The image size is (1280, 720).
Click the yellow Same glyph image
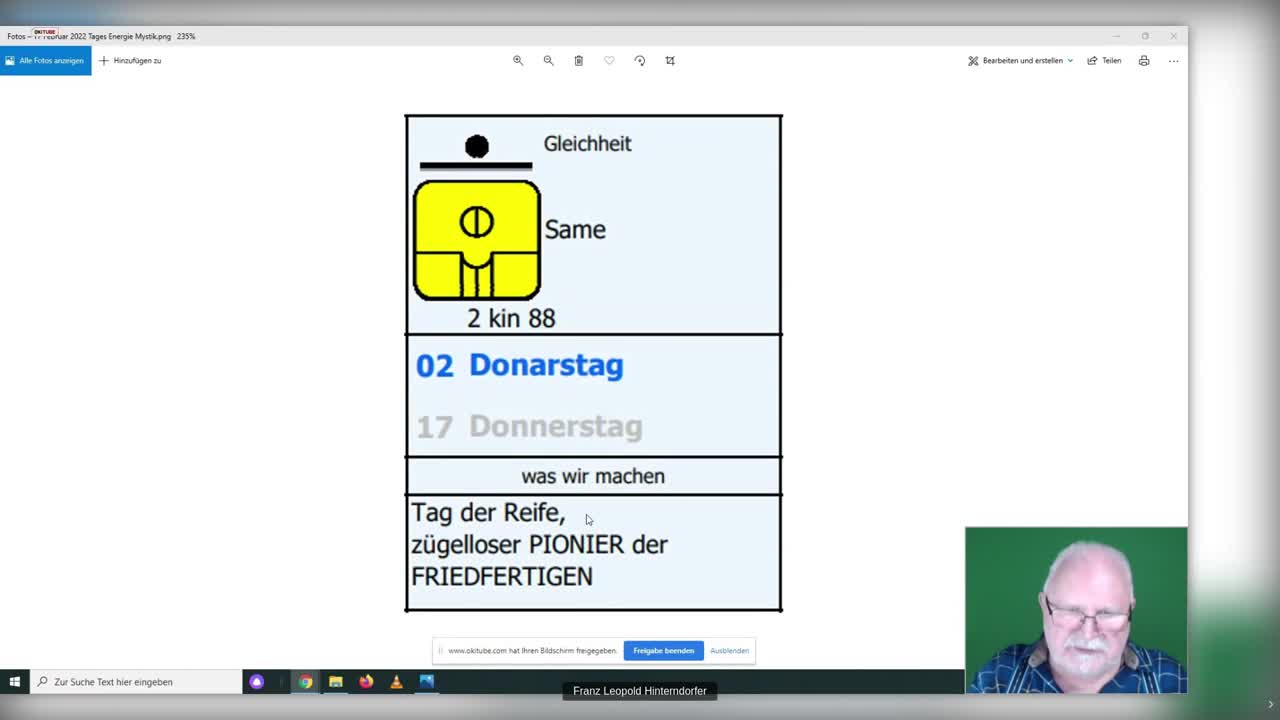point(477,240)
